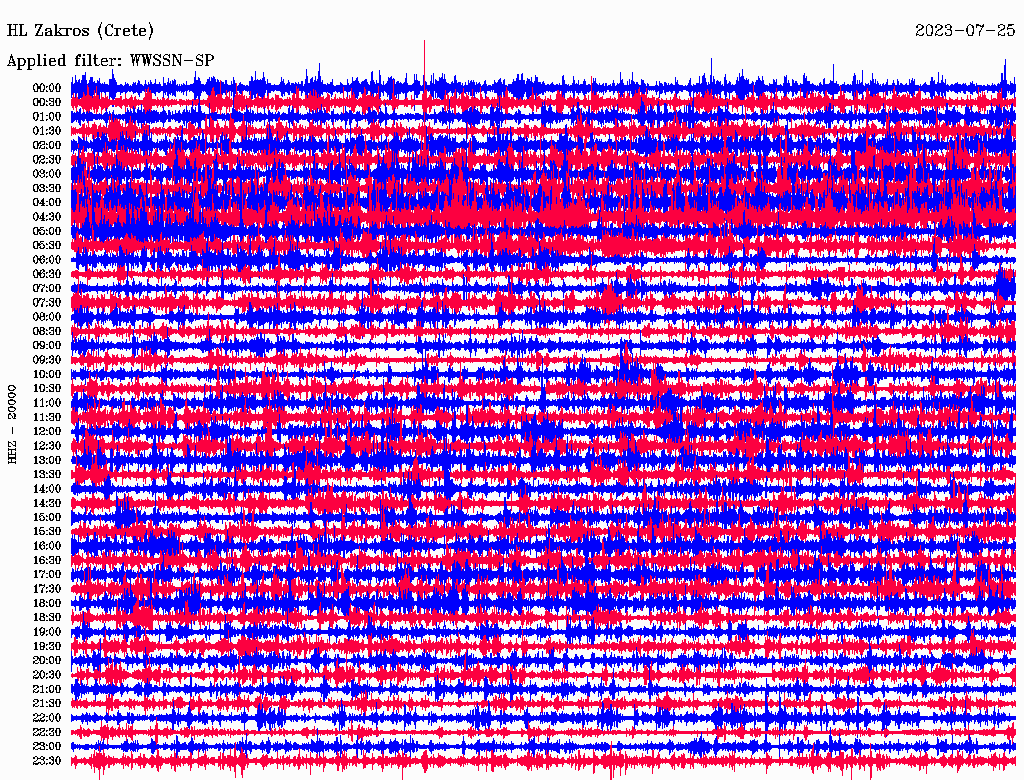The width and height of the screenshot is (1024, 780).
Task: Select the 17:00 time label
Action: [47, 574]
